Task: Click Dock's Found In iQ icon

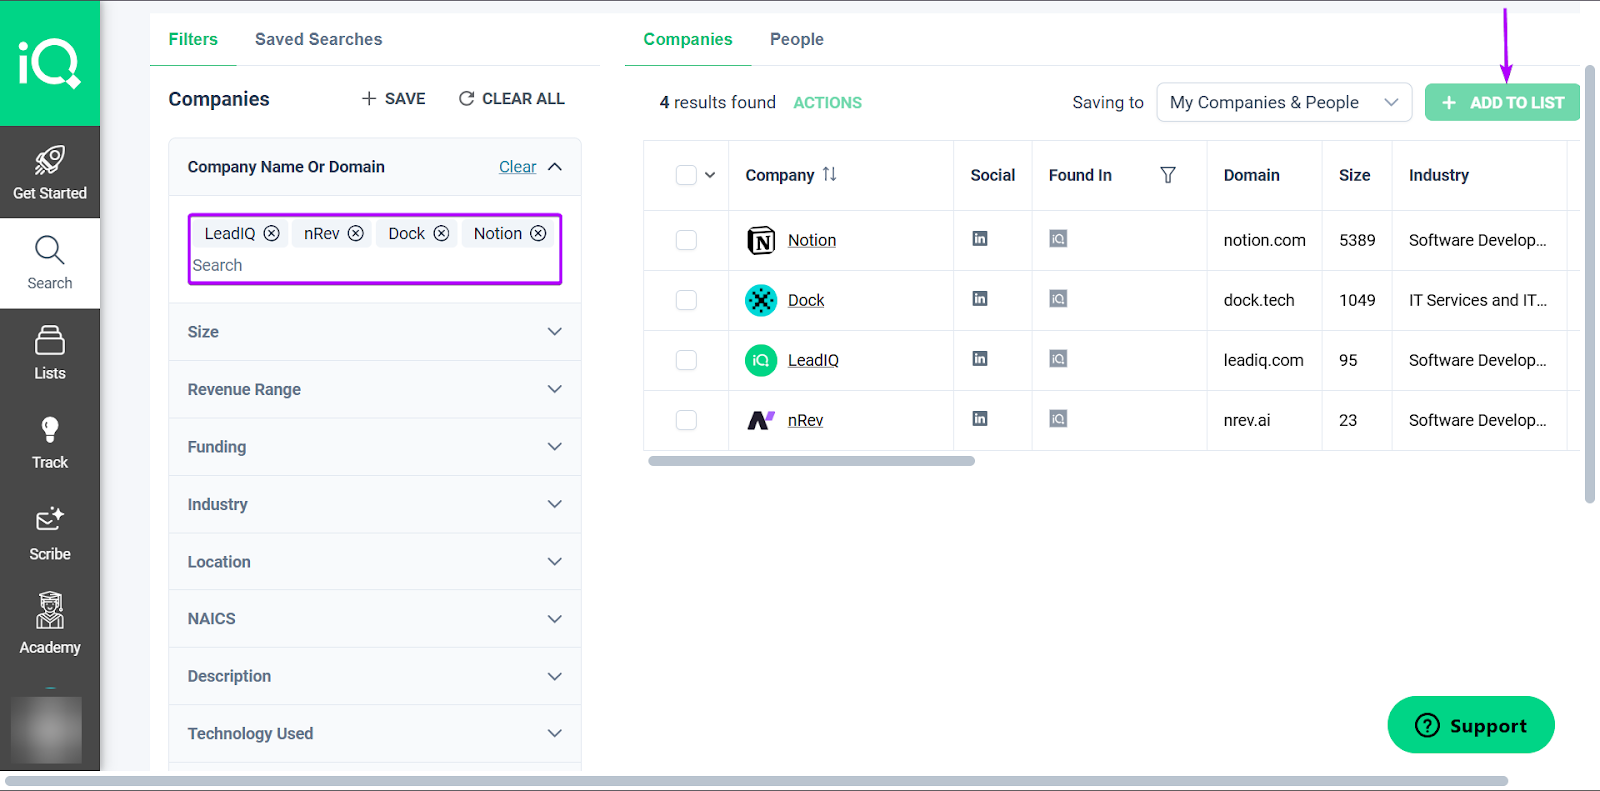Action: 1058,298
